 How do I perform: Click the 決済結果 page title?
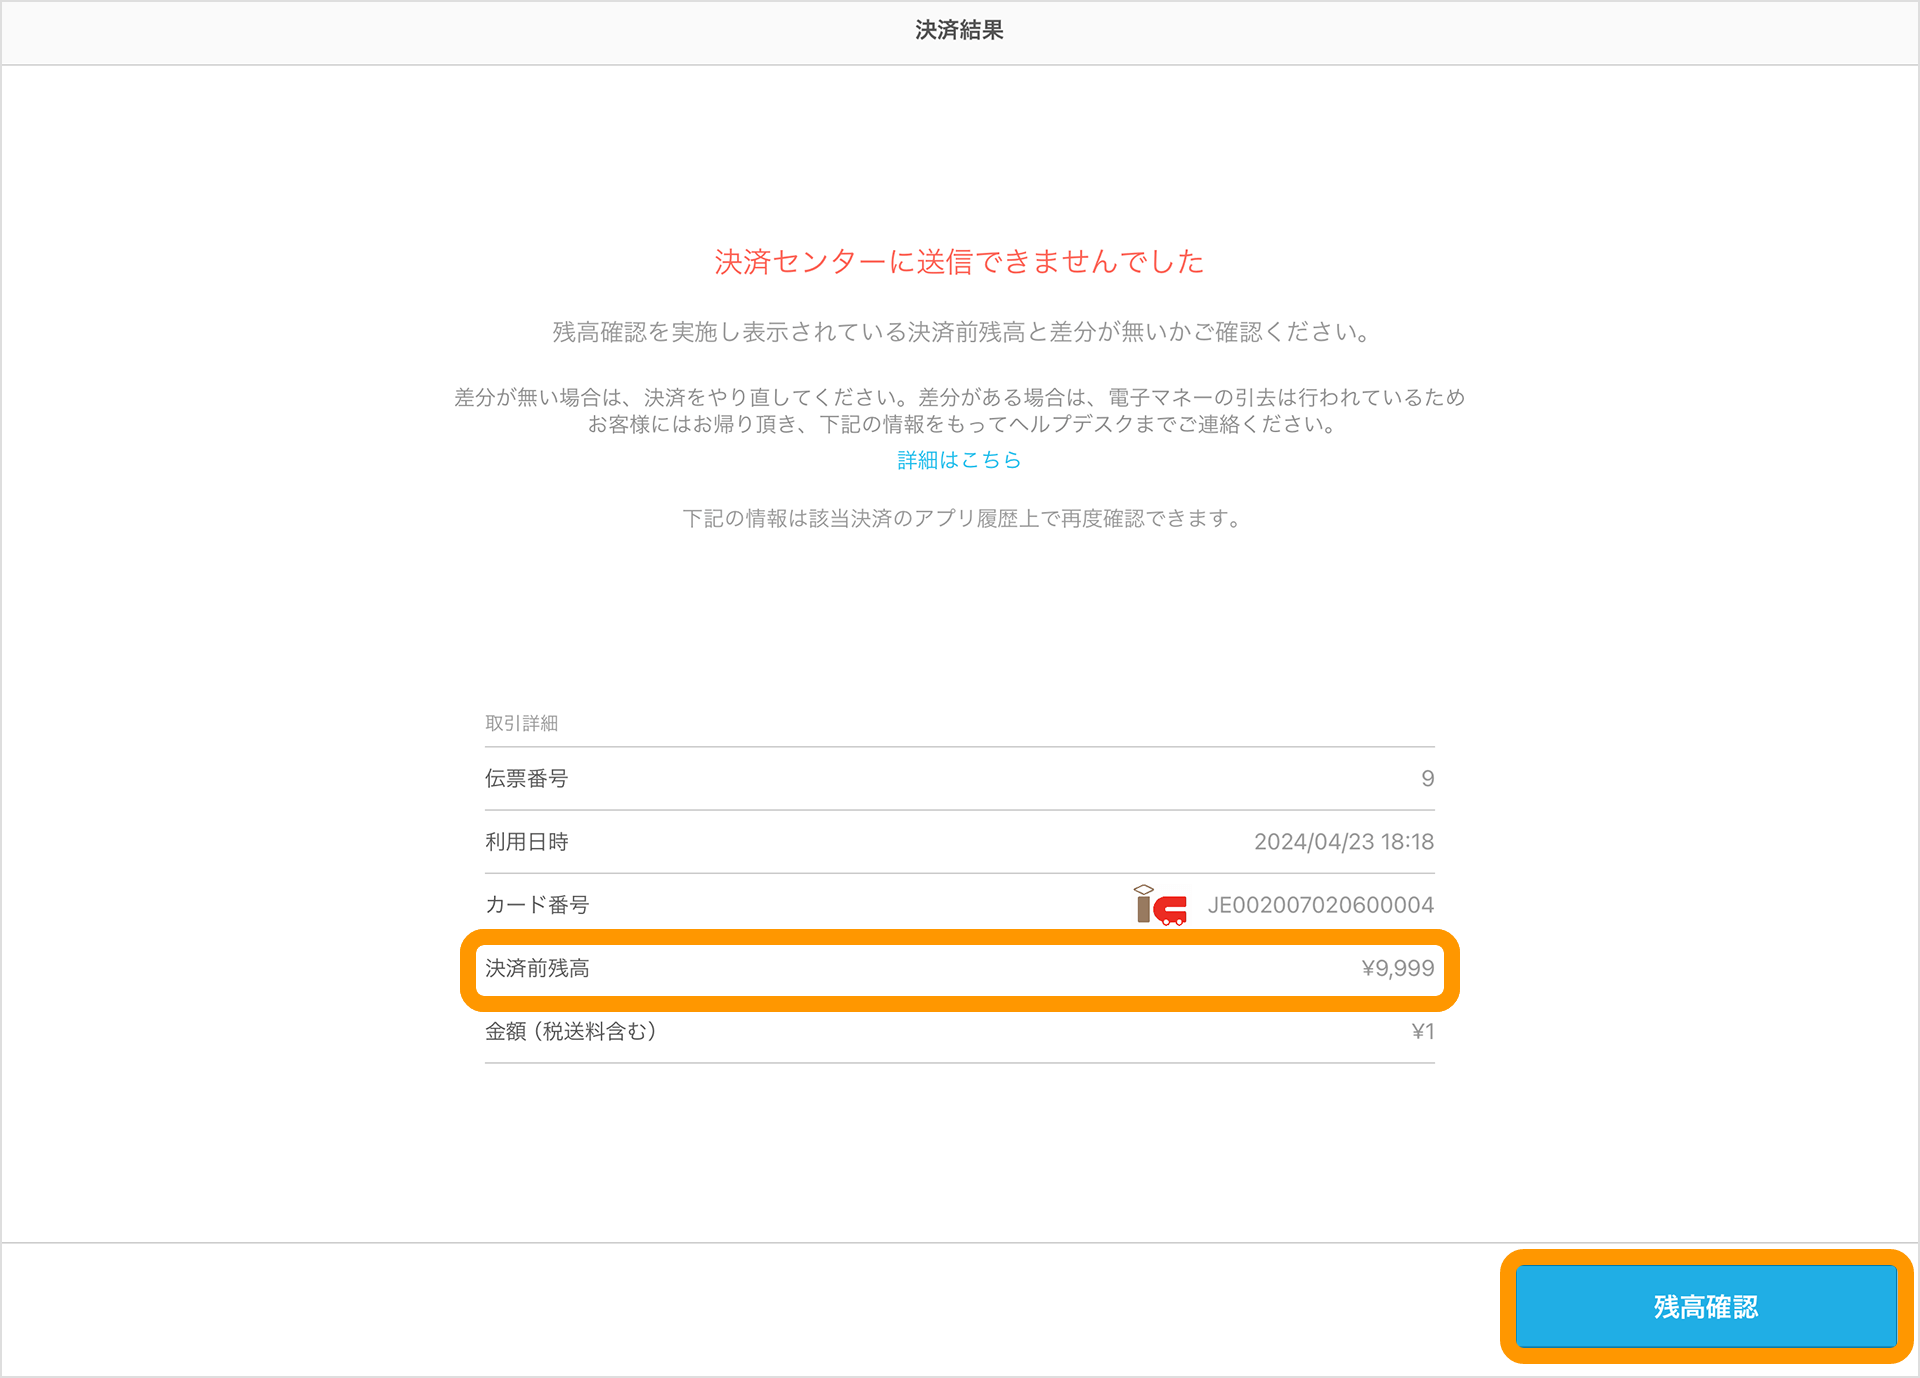959,30
